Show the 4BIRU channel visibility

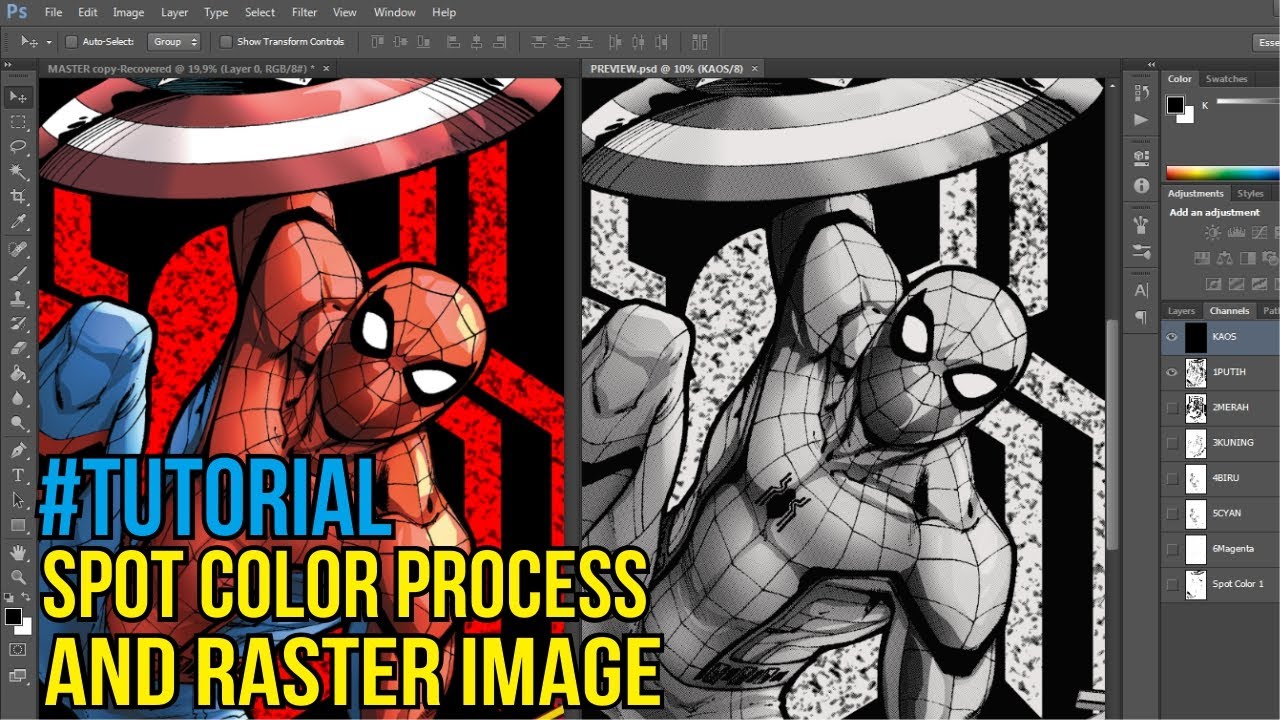1172,478
